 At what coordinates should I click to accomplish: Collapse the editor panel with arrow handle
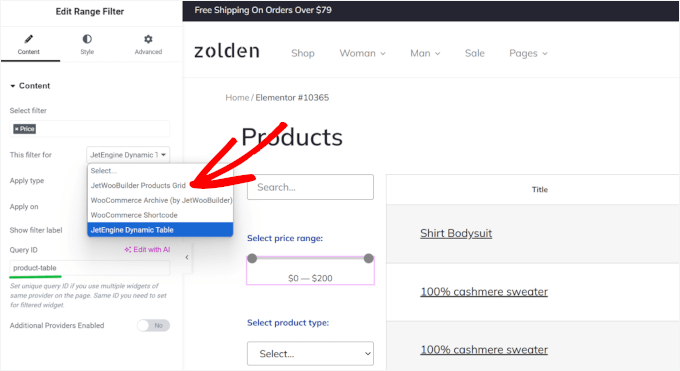point(187,257)
